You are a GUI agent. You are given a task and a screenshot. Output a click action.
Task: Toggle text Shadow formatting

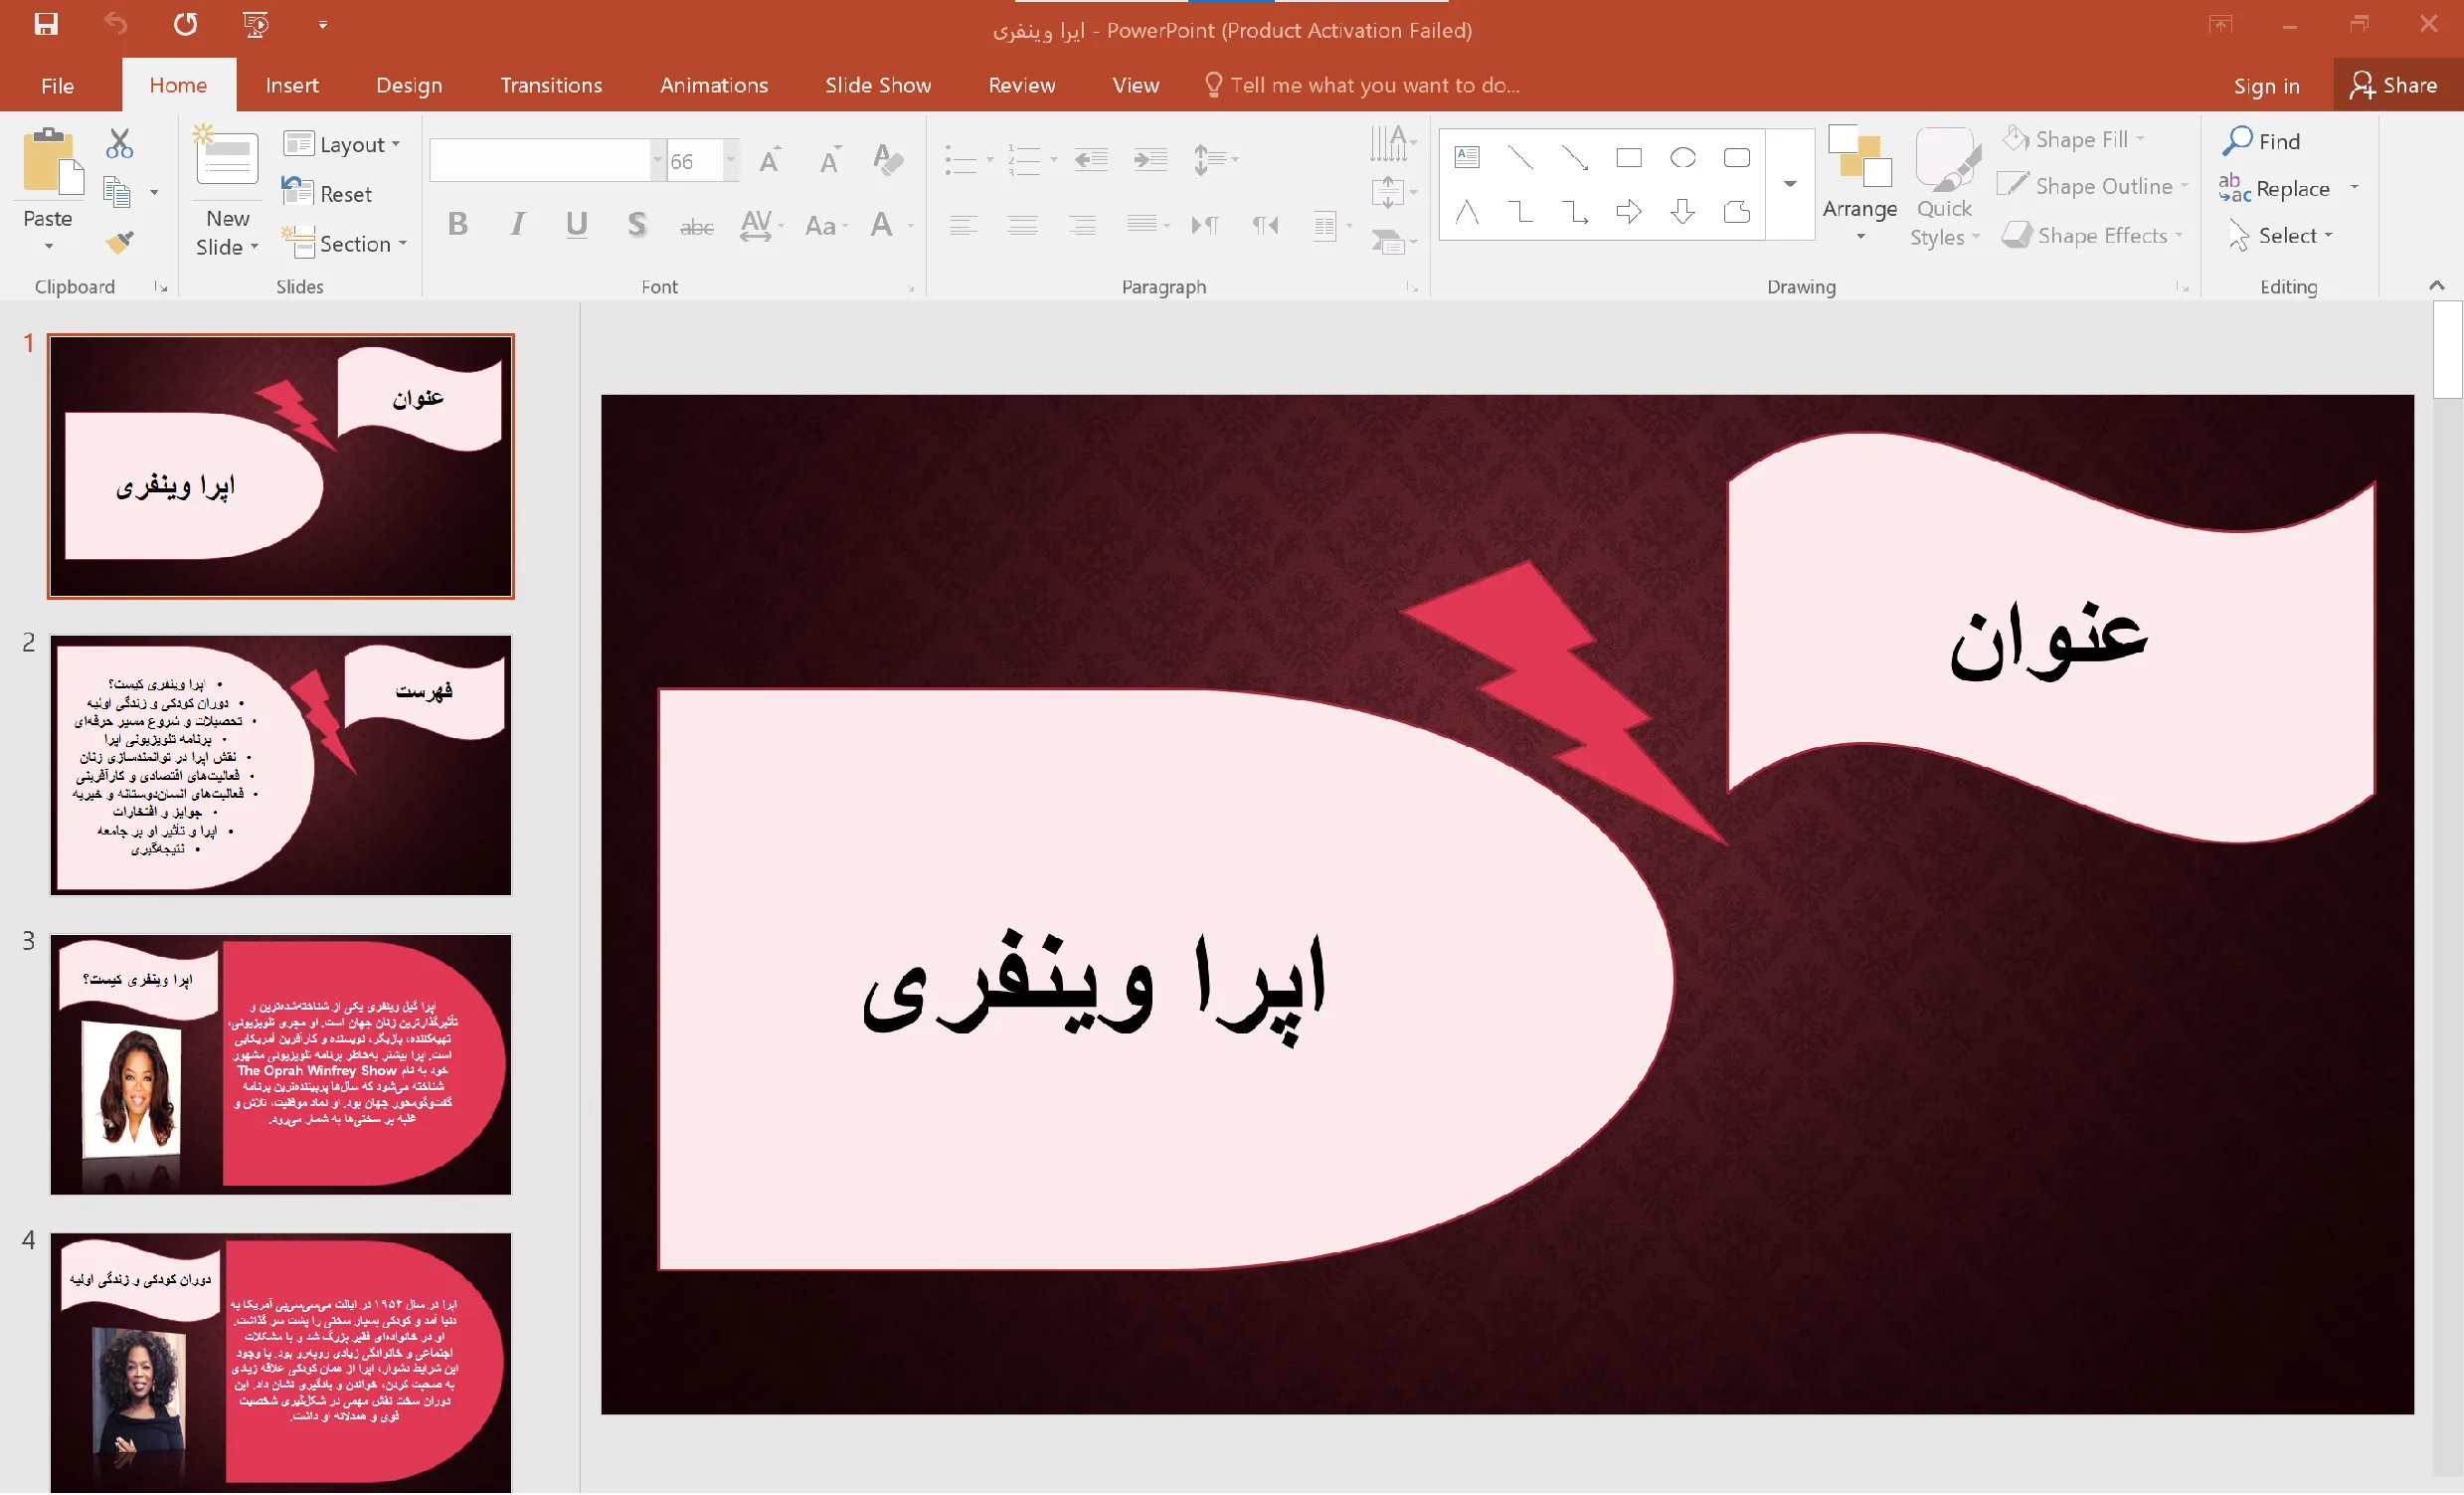point(637,224)
